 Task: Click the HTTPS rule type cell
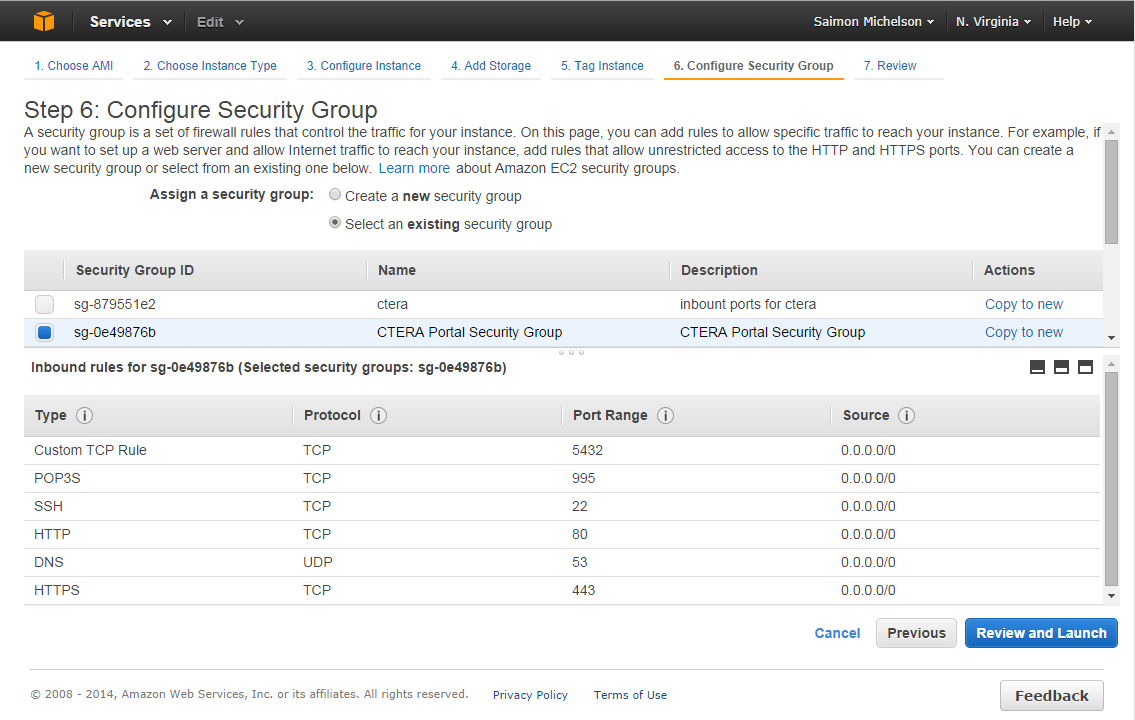coord(56,590)
